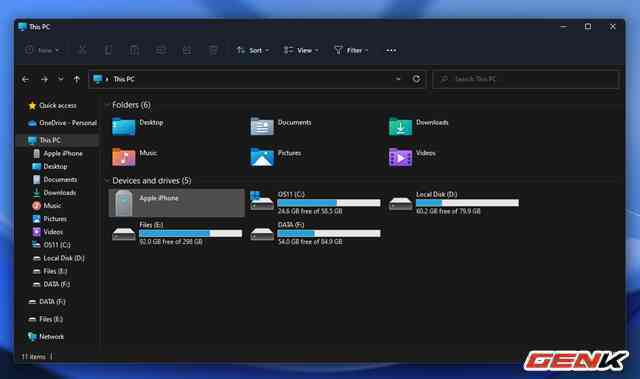Open the Filter dropdown

point(351,50)
